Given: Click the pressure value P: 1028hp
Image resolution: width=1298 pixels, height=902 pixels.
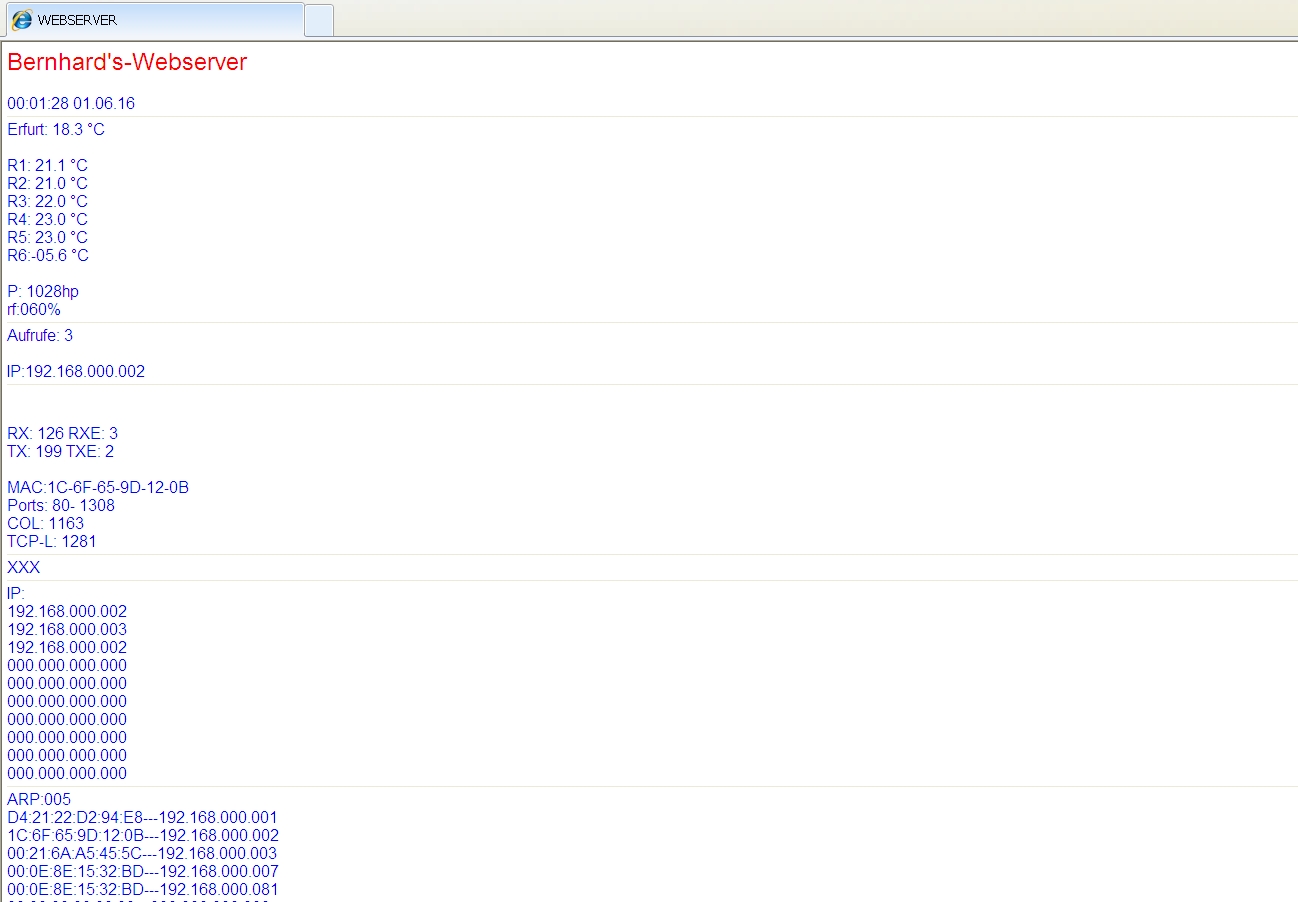Looking at the screenshot, I should pyautogui.click(x=43, y=291).
